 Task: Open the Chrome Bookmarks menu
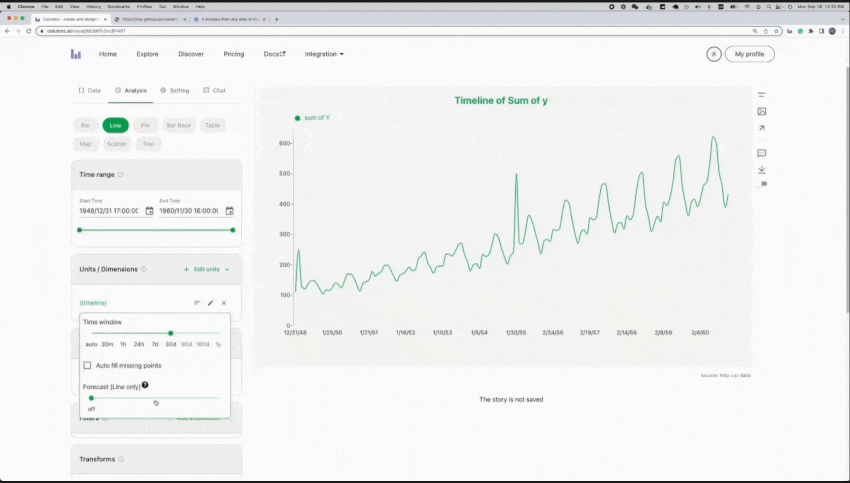click(119, 7)
